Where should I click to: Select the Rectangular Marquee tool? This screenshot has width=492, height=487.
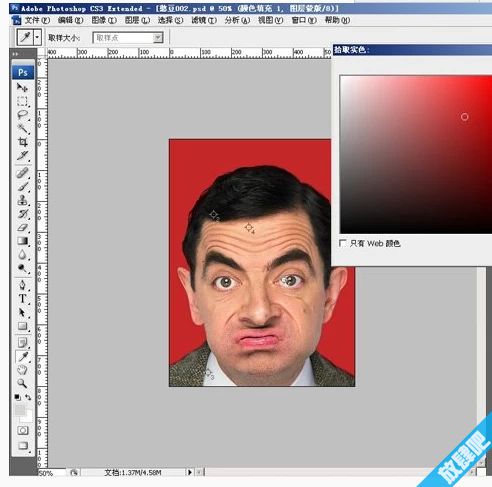(x=22, y=101)
